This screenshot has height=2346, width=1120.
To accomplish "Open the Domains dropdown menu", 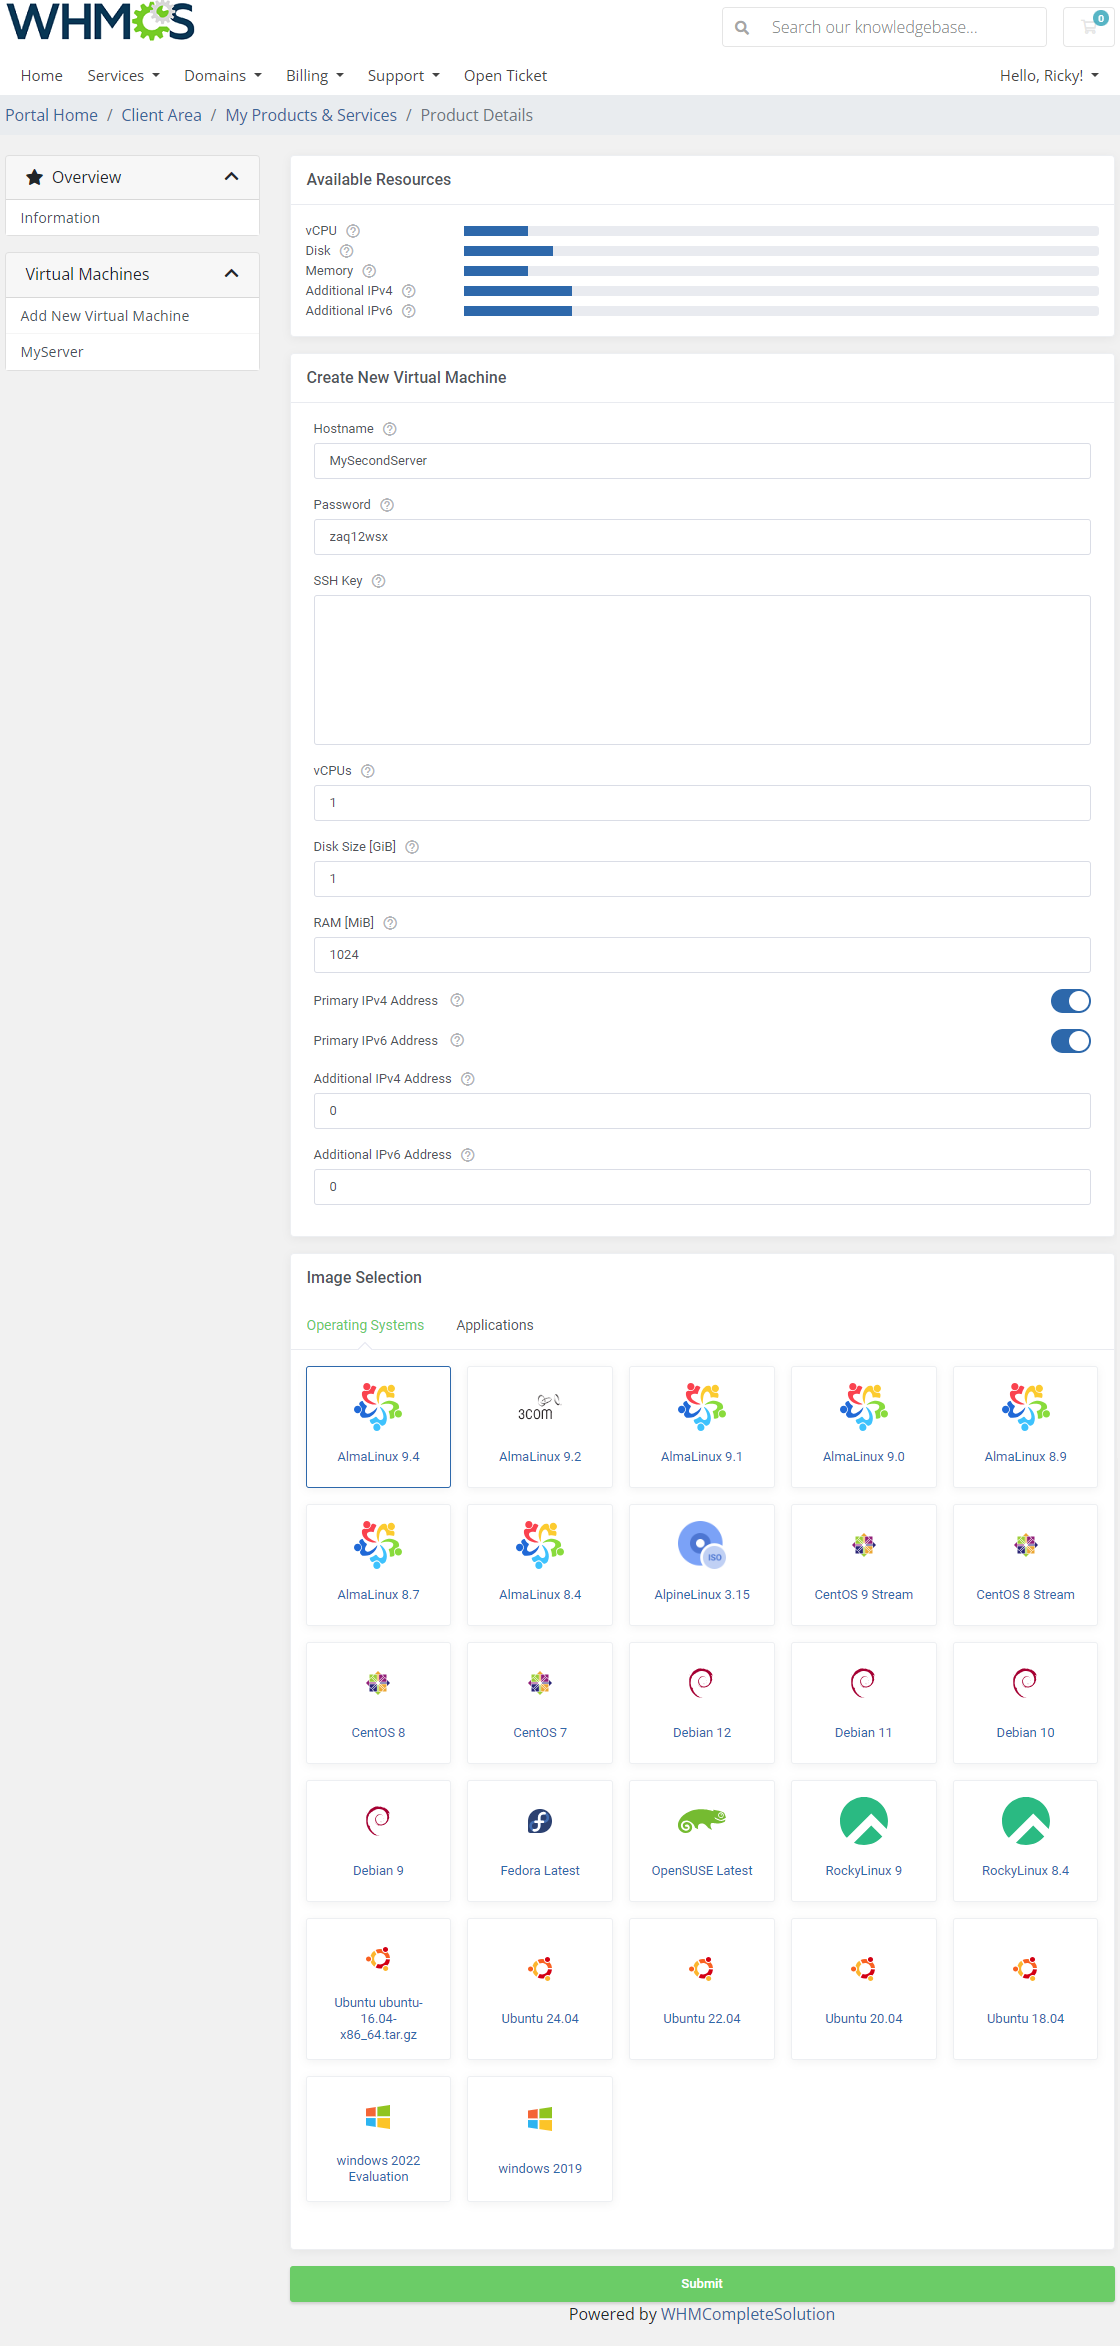I will tap(222, 76).
